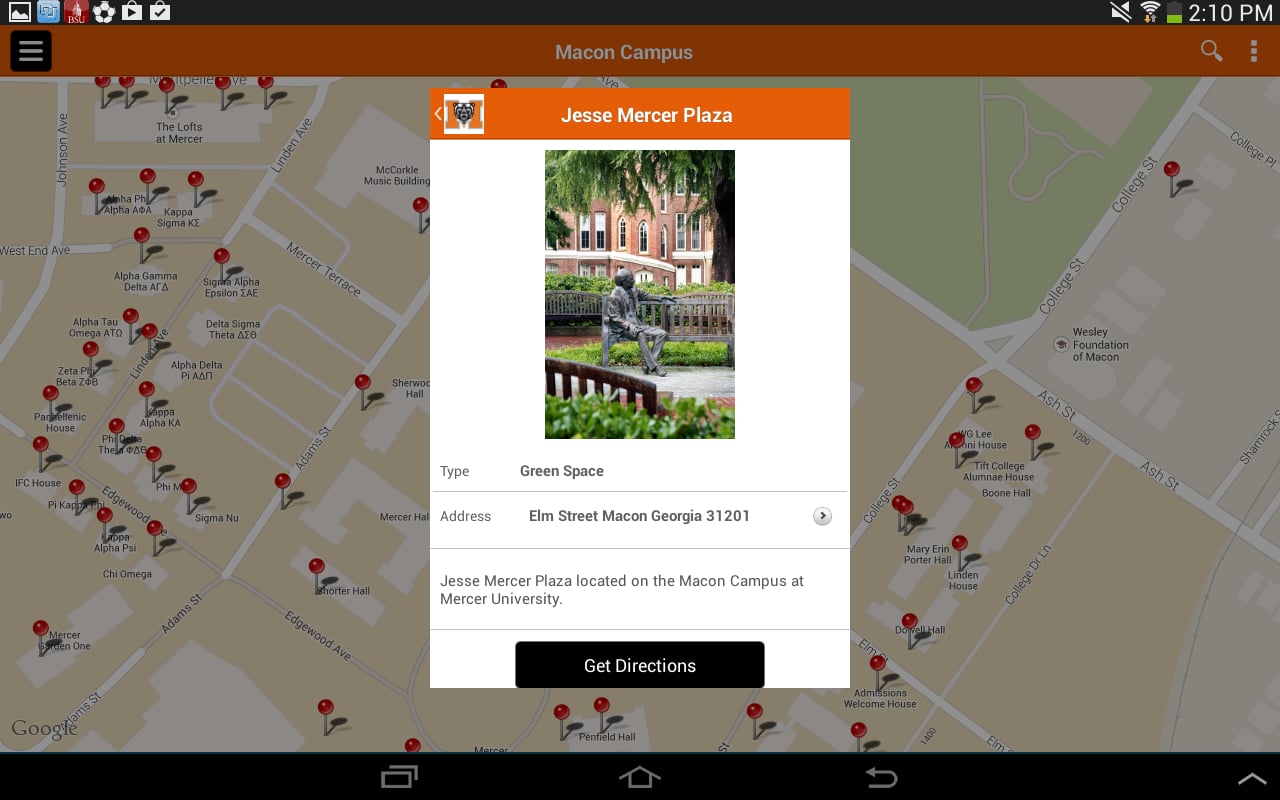Tap the Google logo on the map
This screenshot has width=1280, height=800.
coord(44,729)
